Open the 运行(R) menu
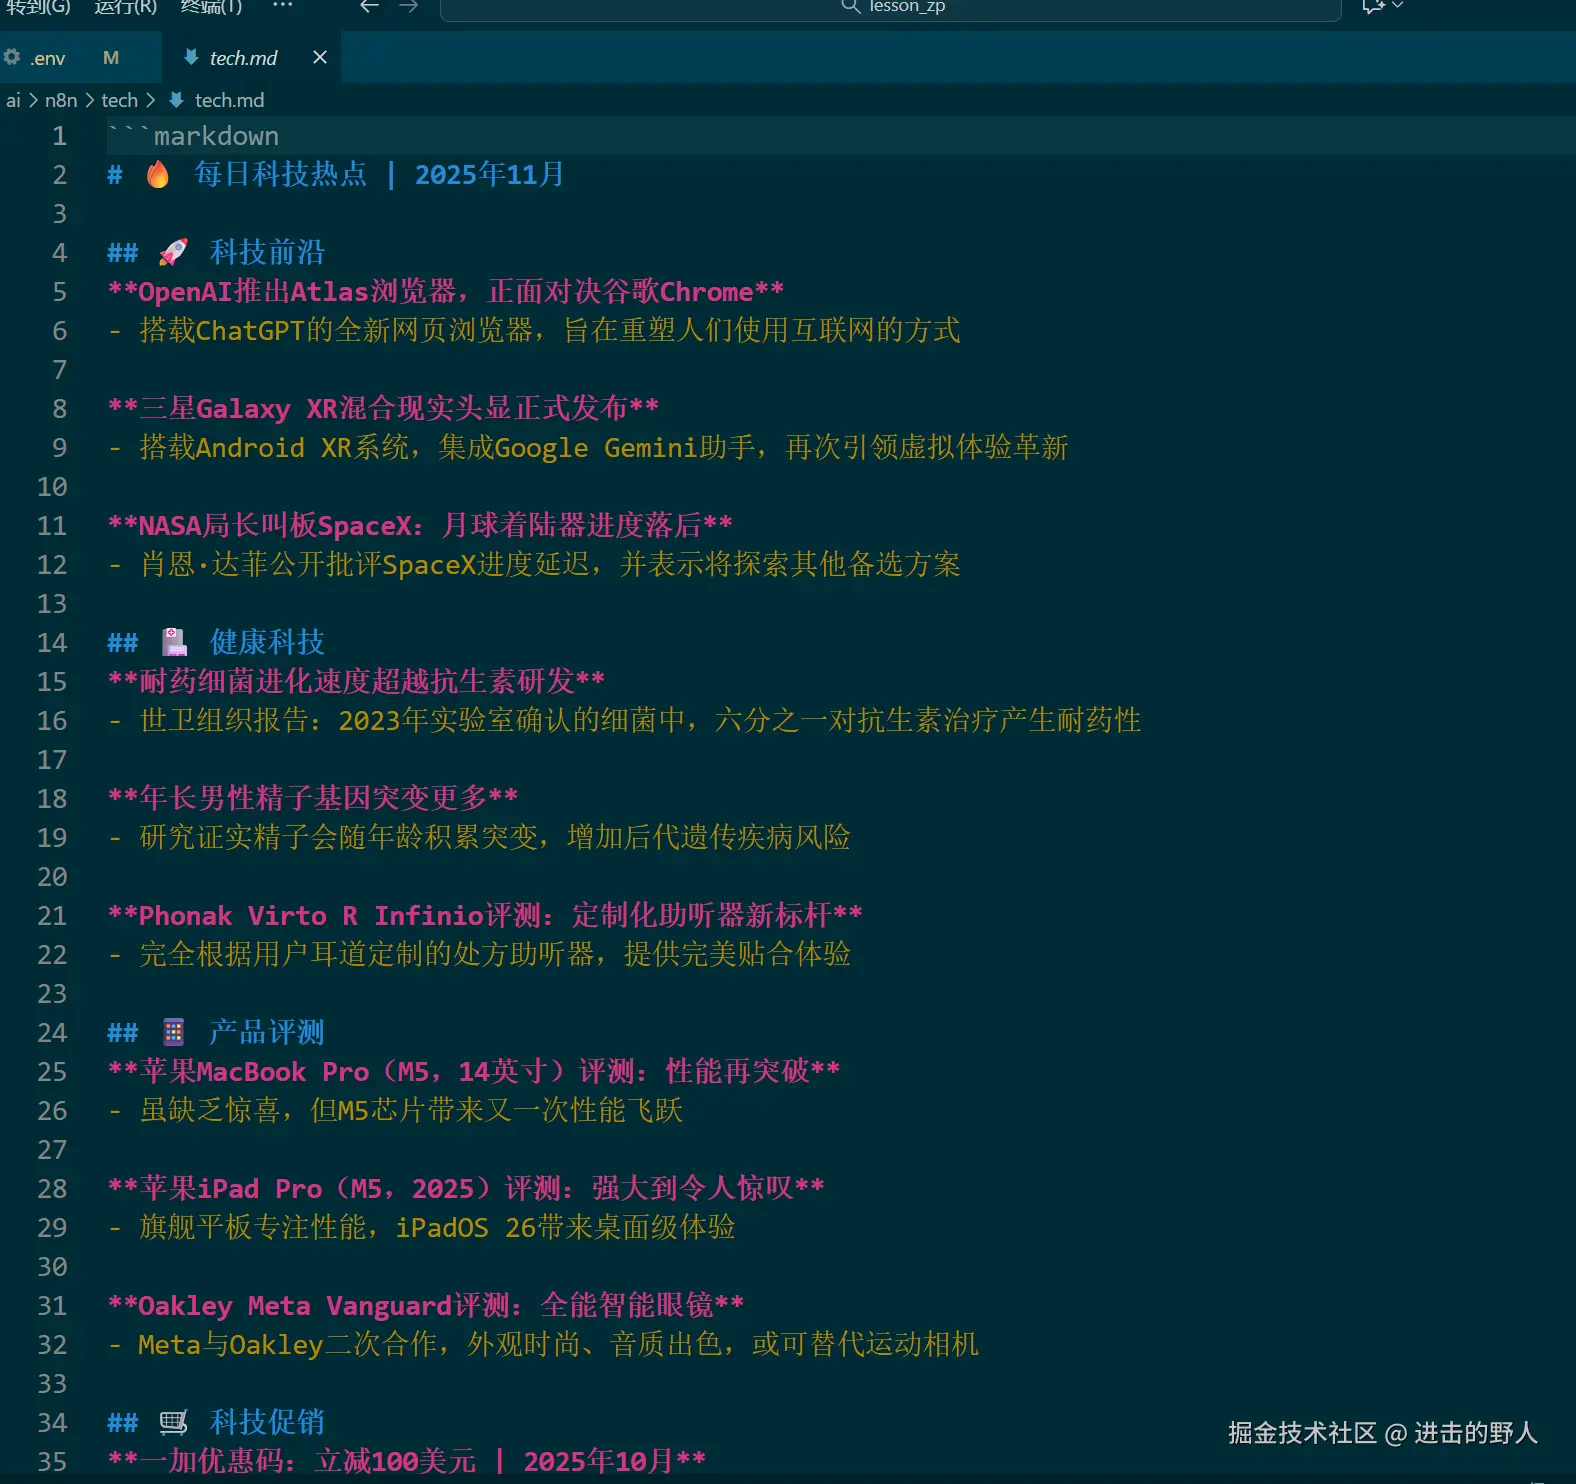Image resolution: width=1576 pixels, height=1484 pixels. point(126,6)
